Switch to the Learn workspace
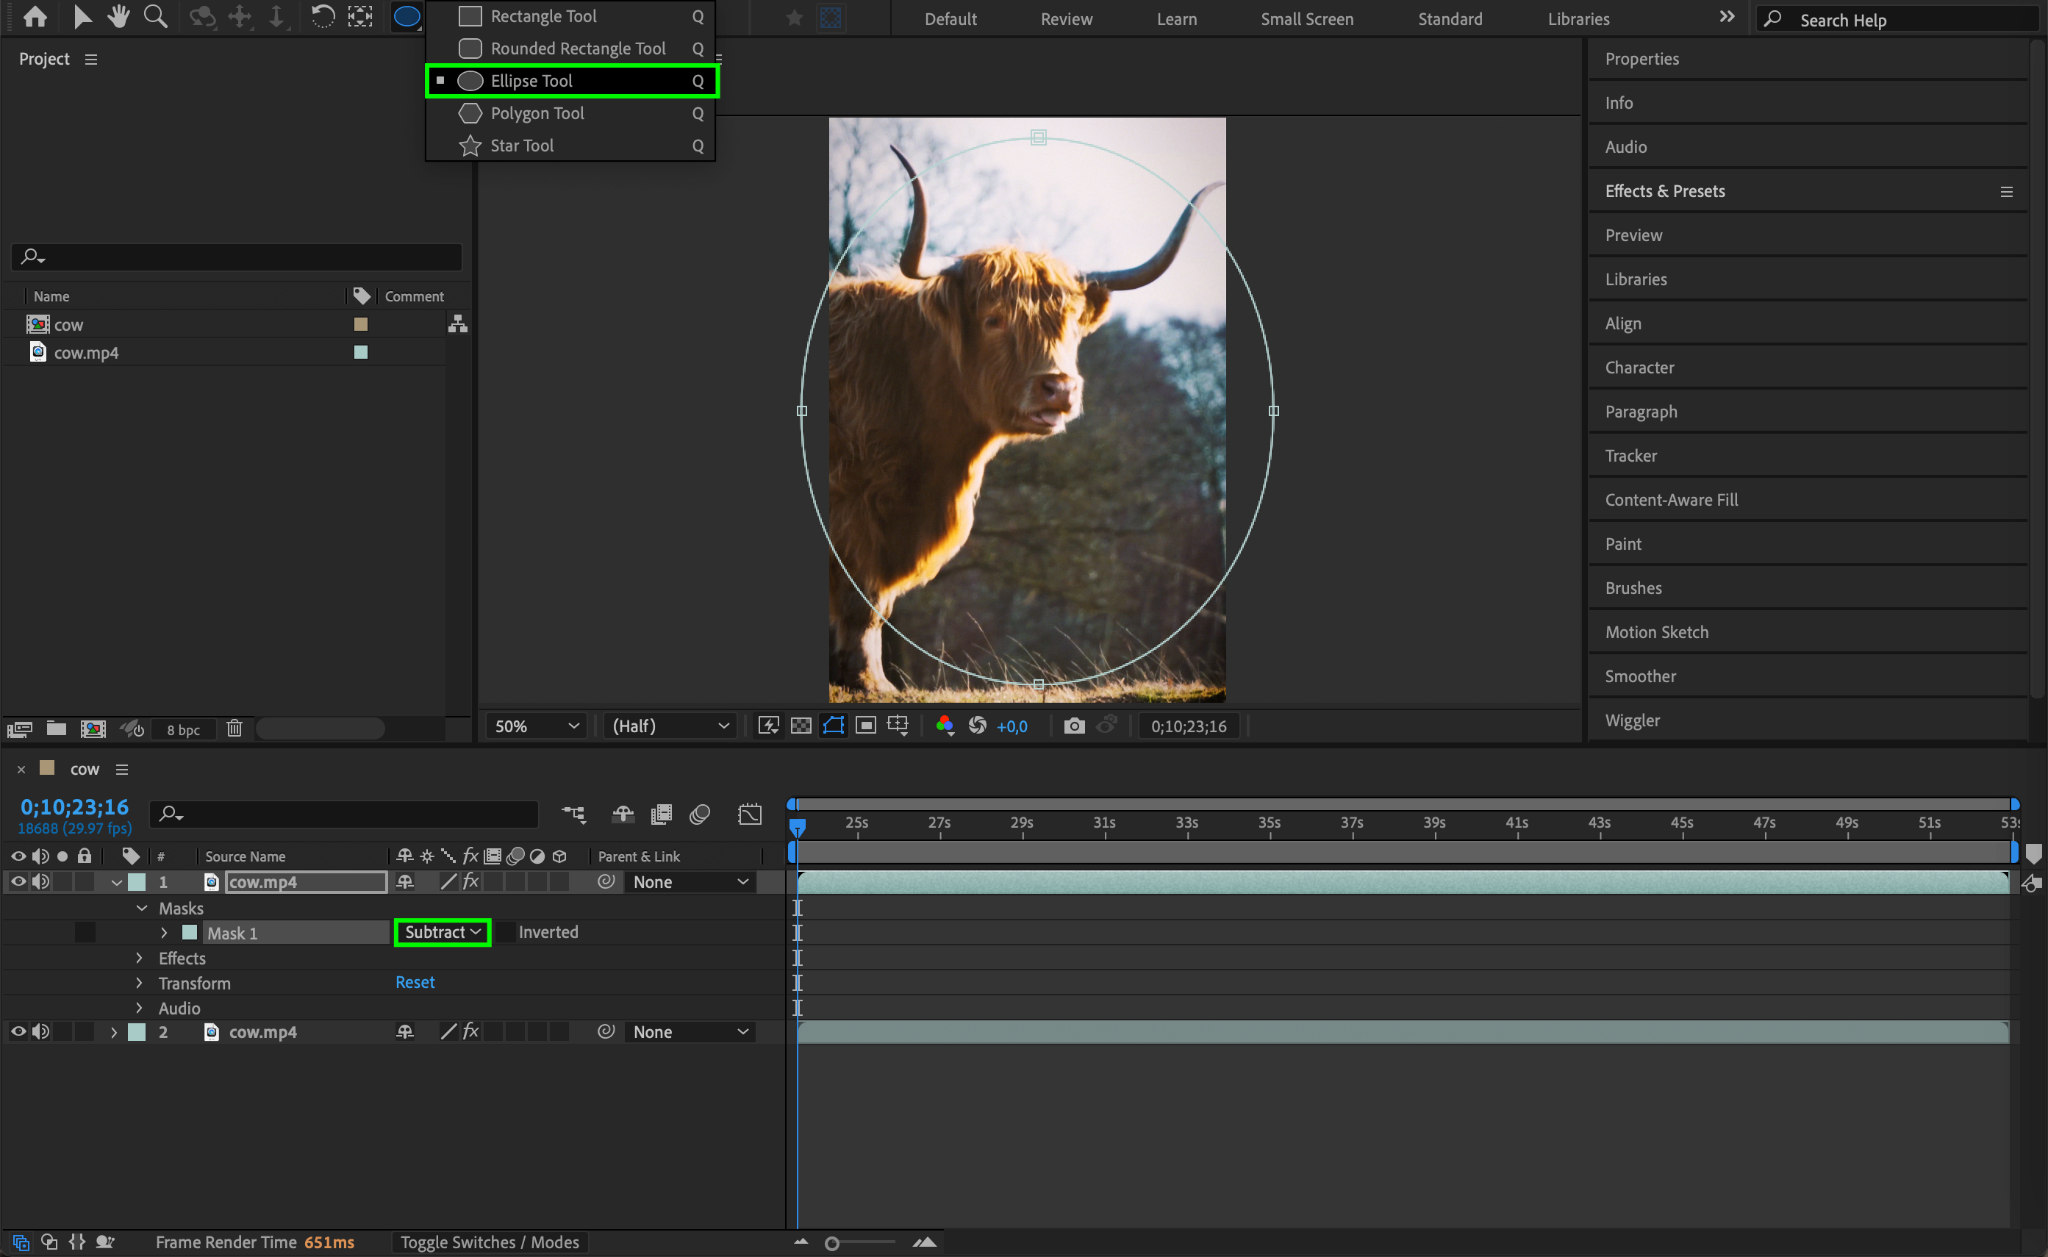The height and width of the screenshot is (1257, 2048). pos(1176,19)
